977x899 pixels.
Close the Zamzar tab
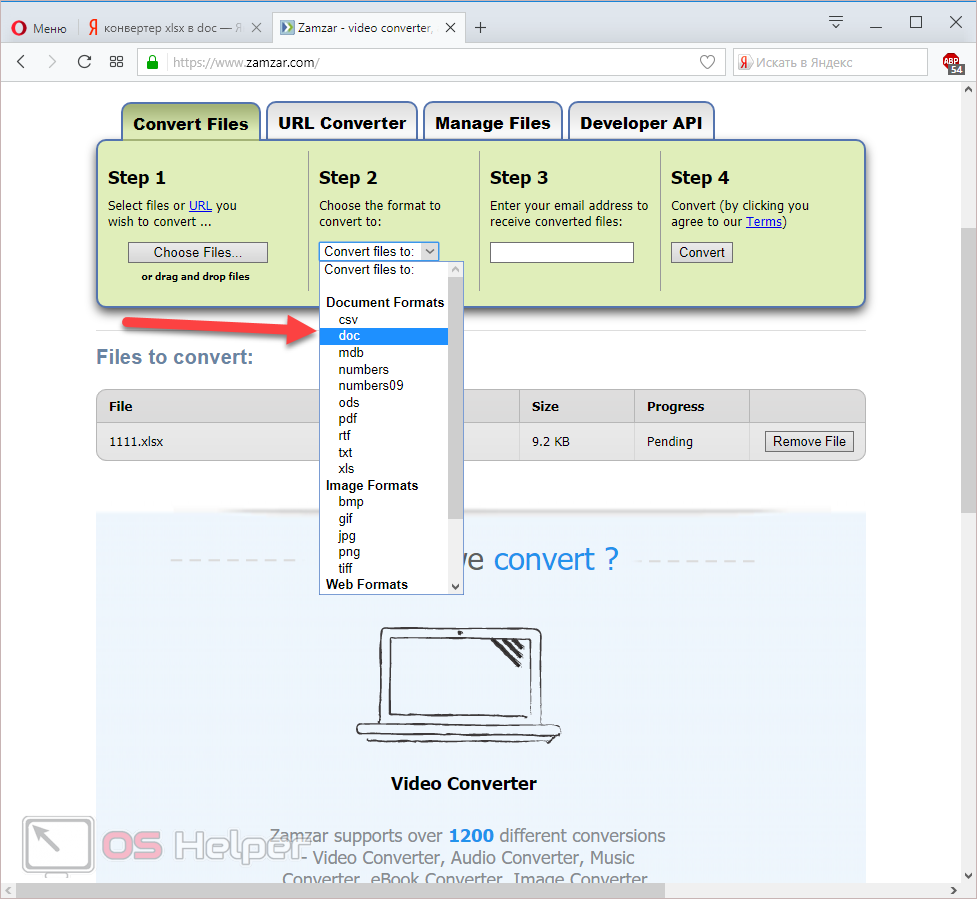(452, 28)
